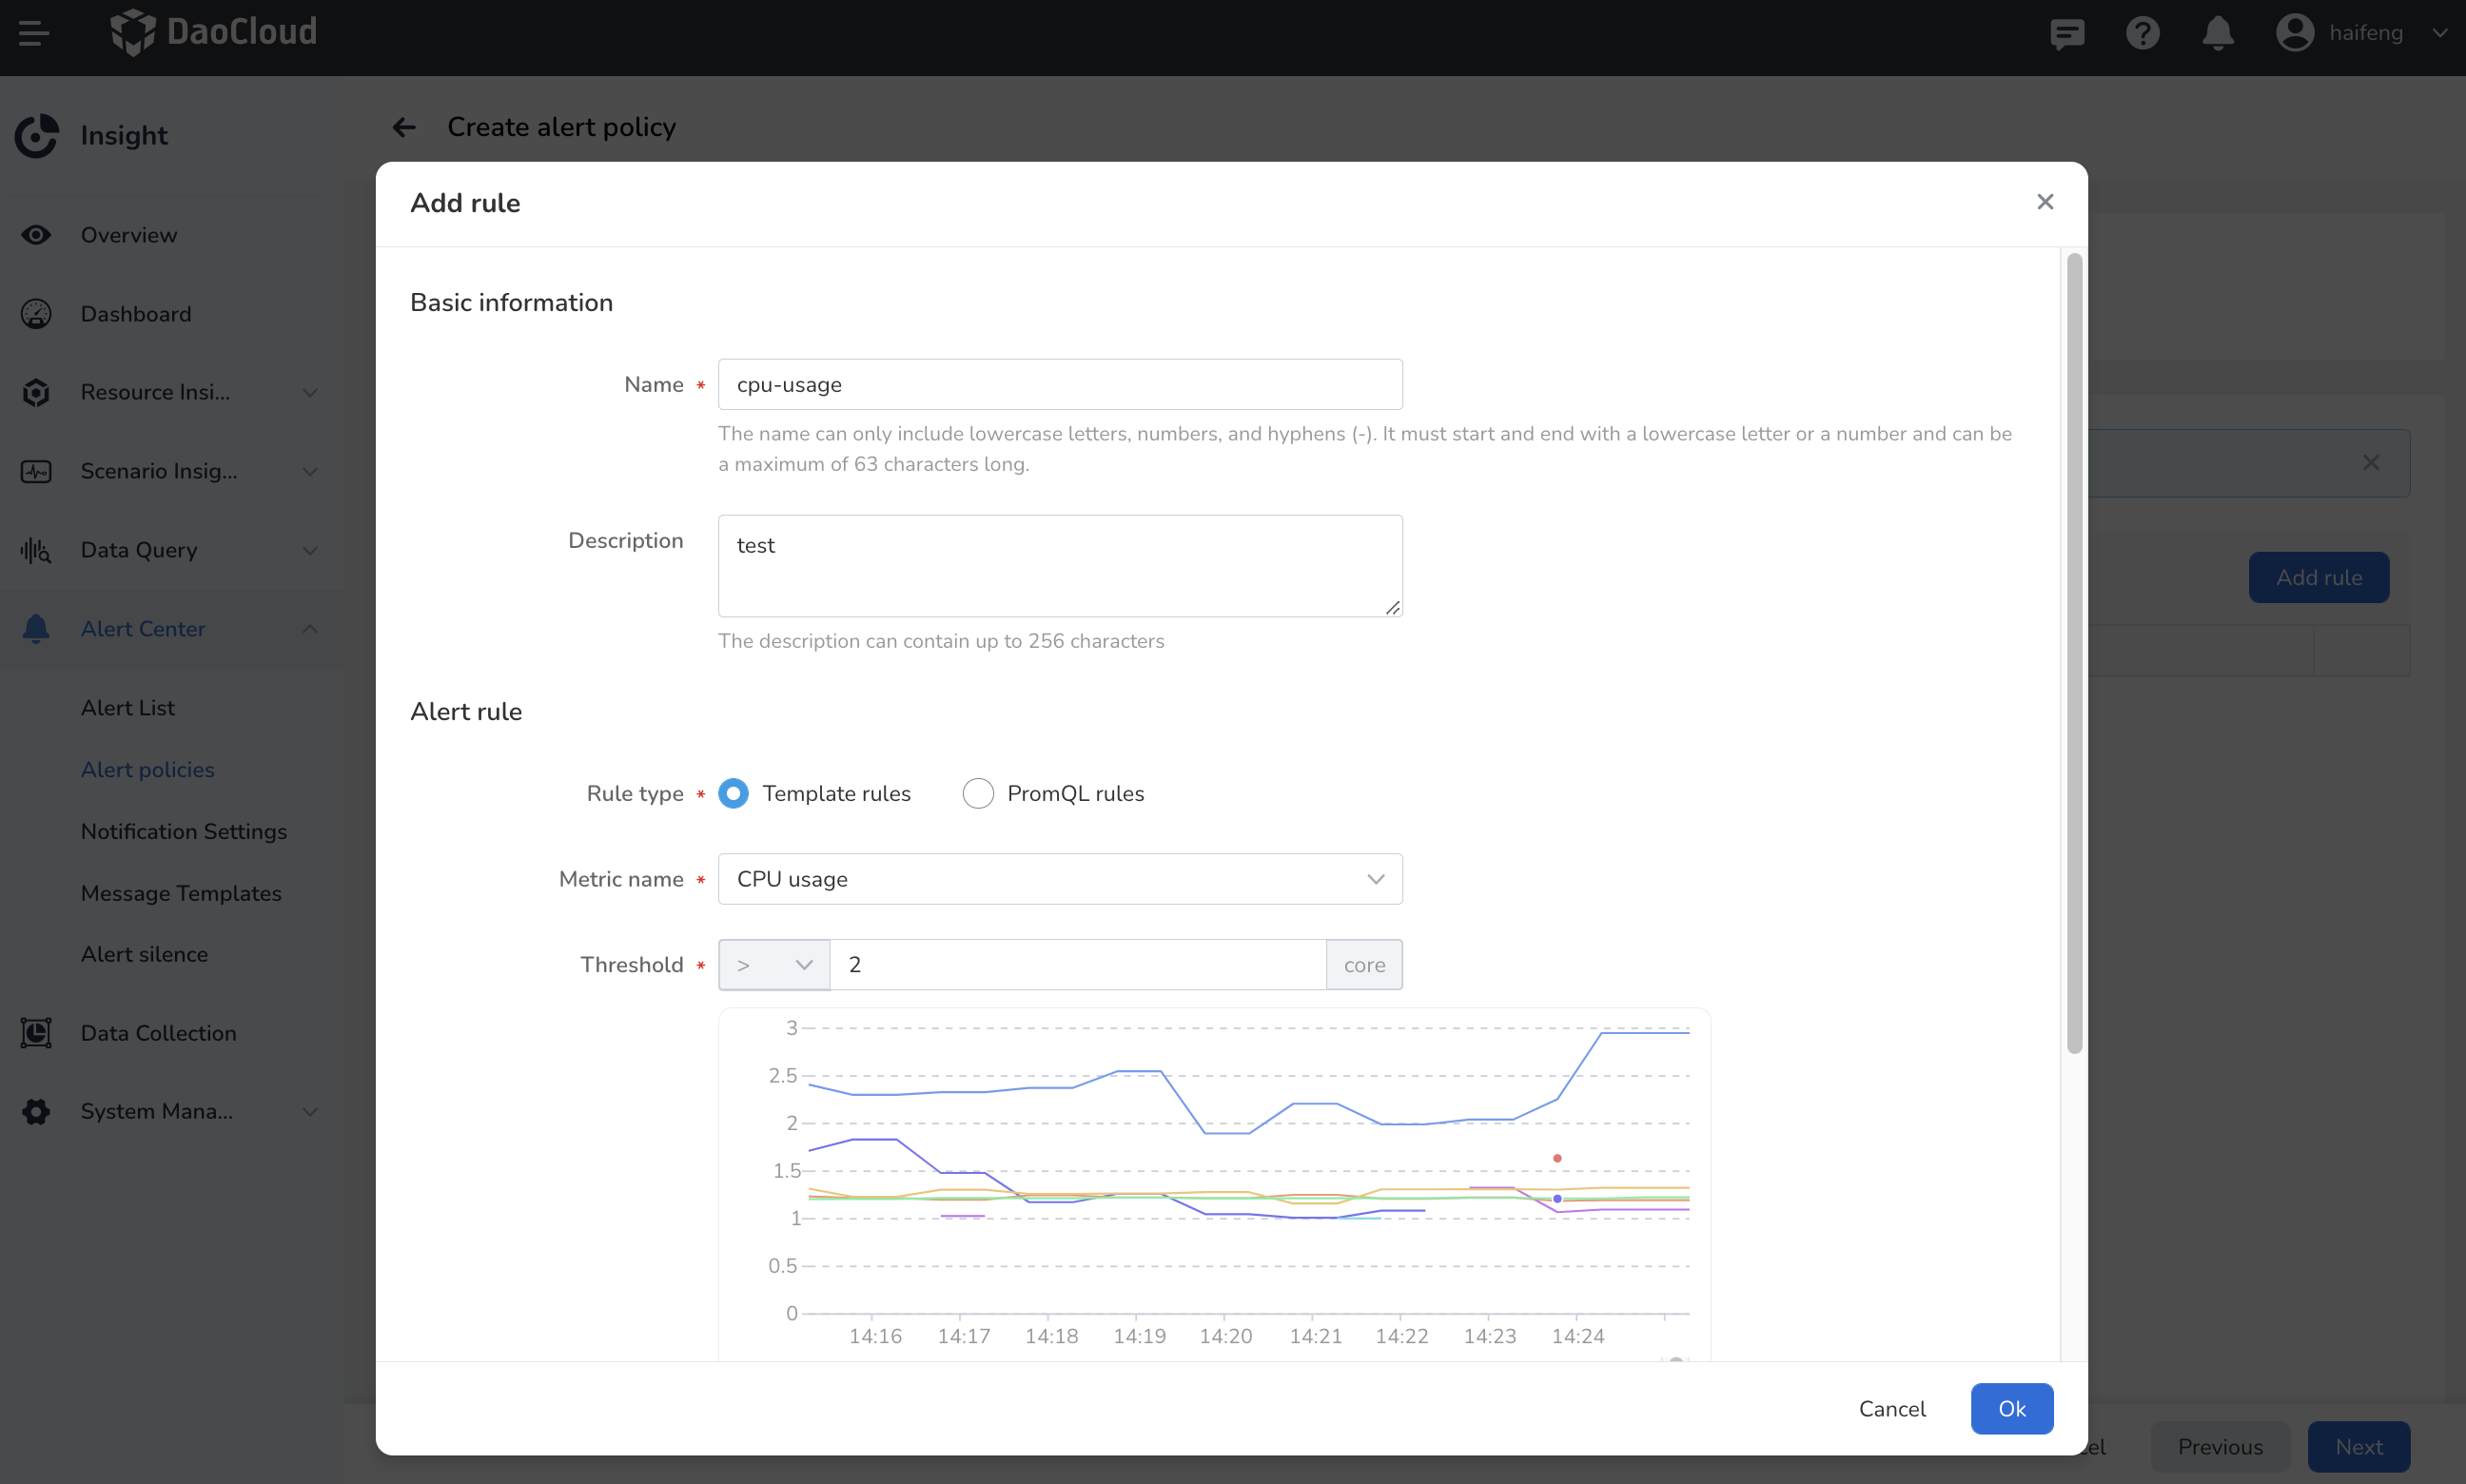Open the messages chat icon
Screen dimensions: 2466x1484
[x=2067, y=33]
